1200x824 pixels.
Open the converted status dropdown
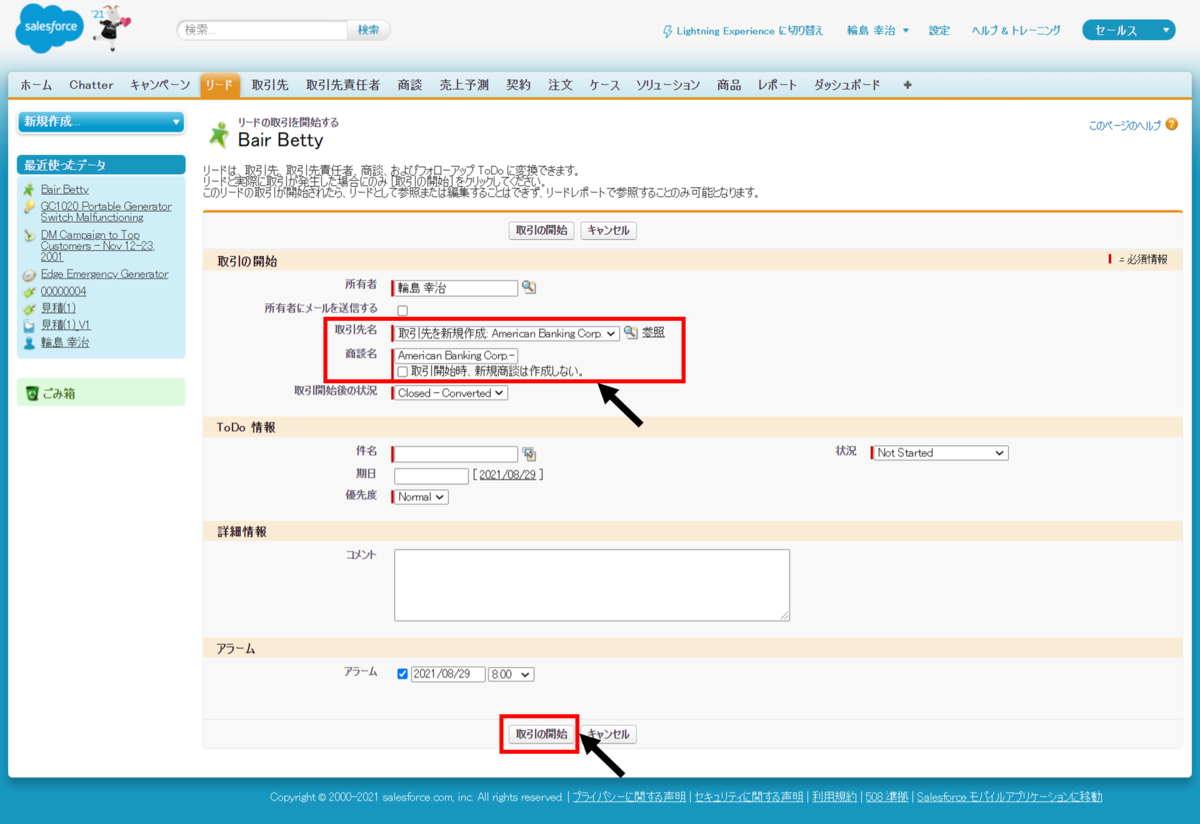(x=451, y=393)
